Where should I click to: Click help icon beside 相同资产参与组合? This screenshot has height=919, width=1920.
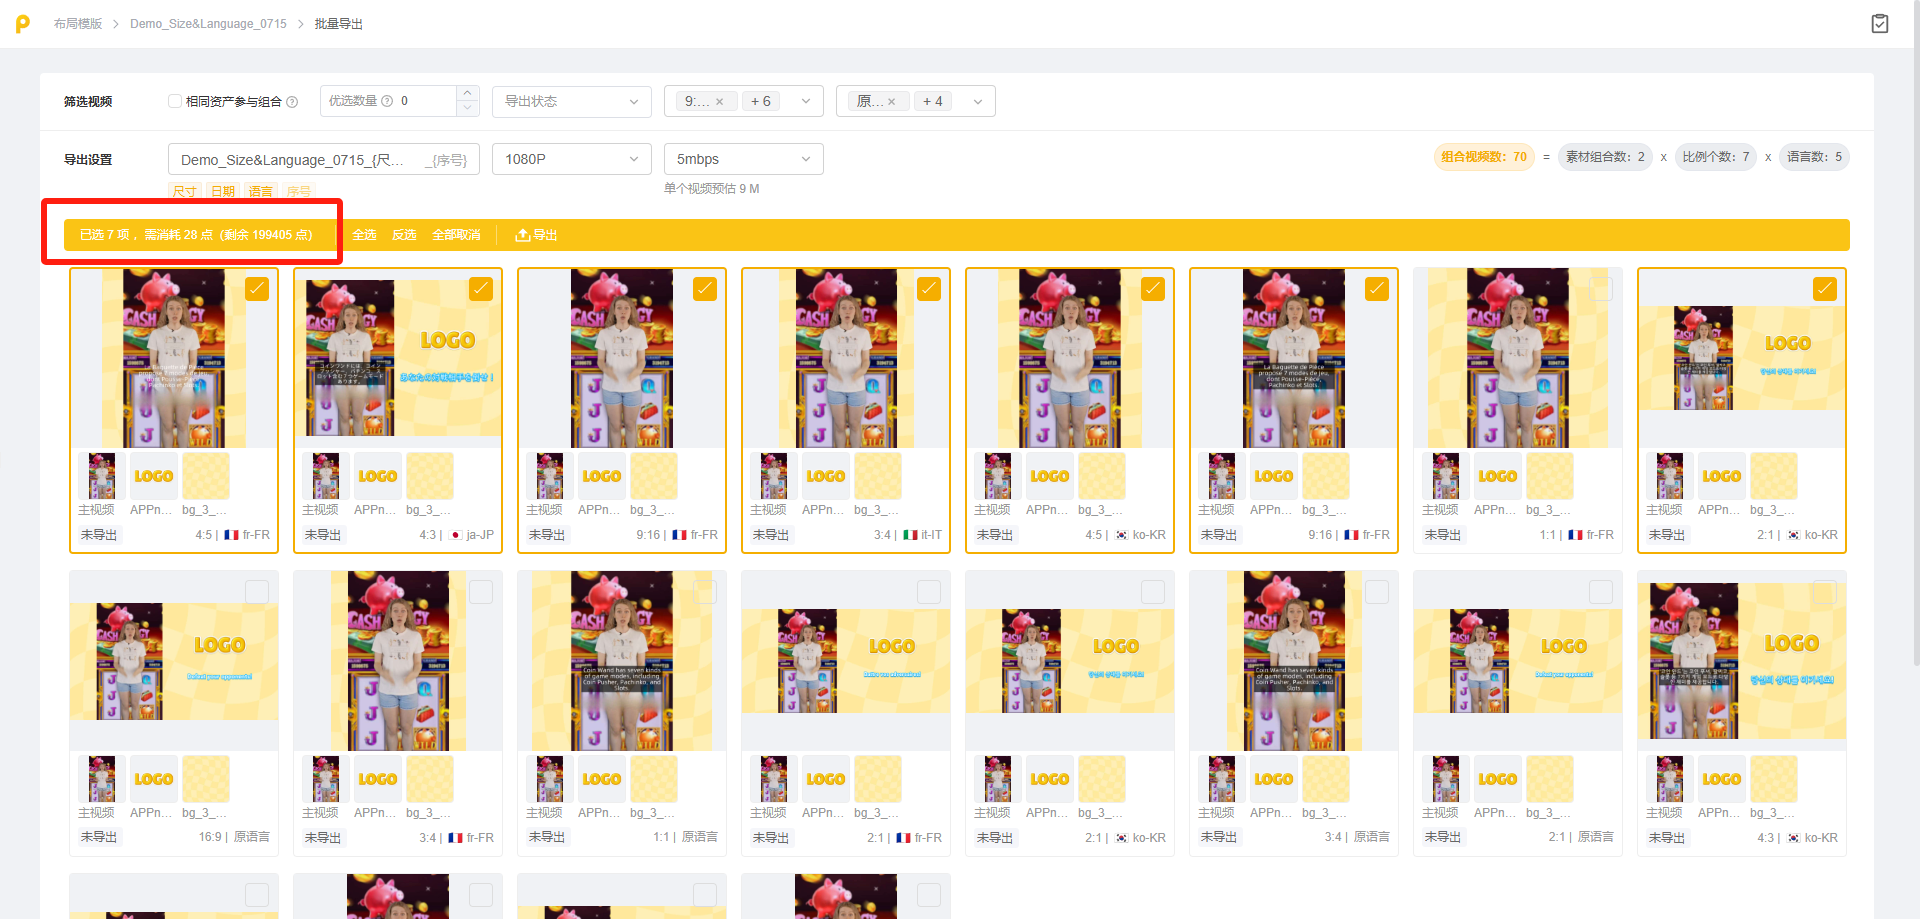[292, 101]
